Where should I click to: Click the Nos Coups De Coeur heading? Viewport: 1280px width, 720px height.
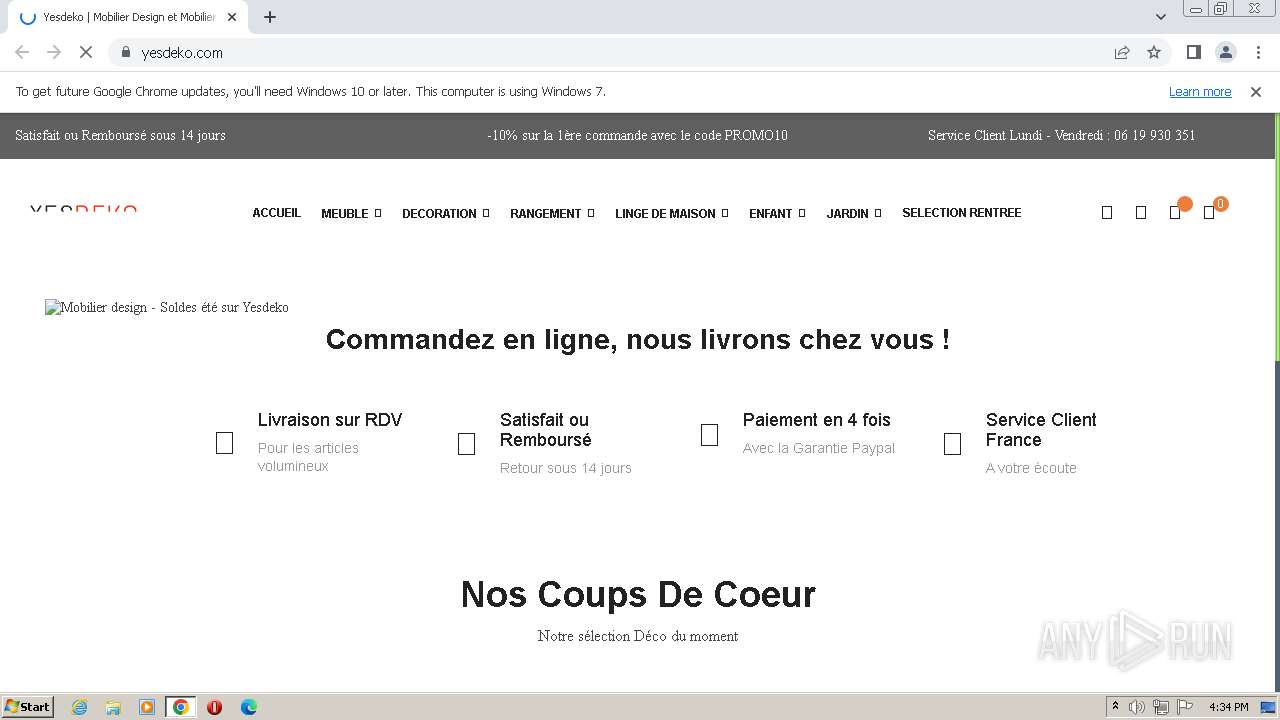[638, 594]
